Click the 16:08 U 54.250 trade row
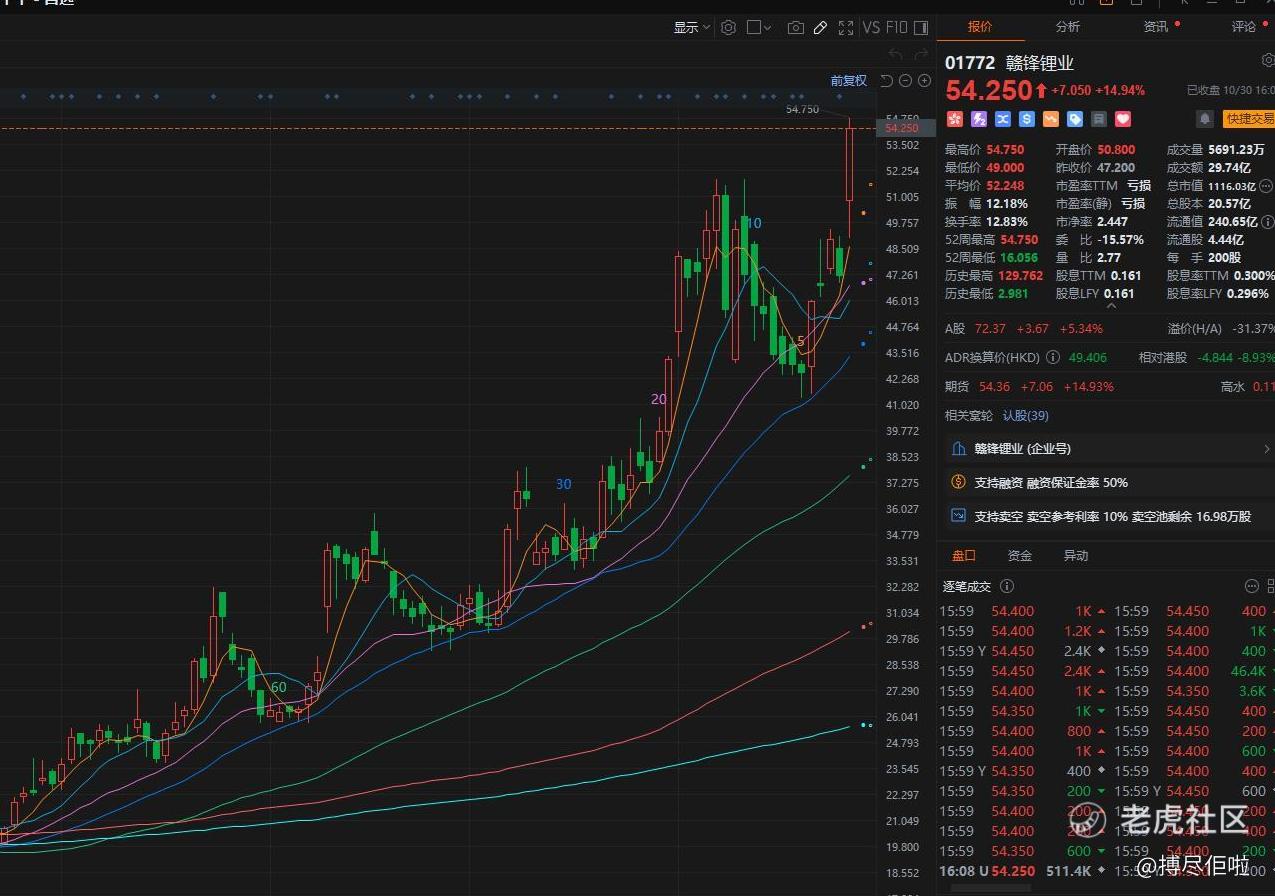 pos(1024,871)
